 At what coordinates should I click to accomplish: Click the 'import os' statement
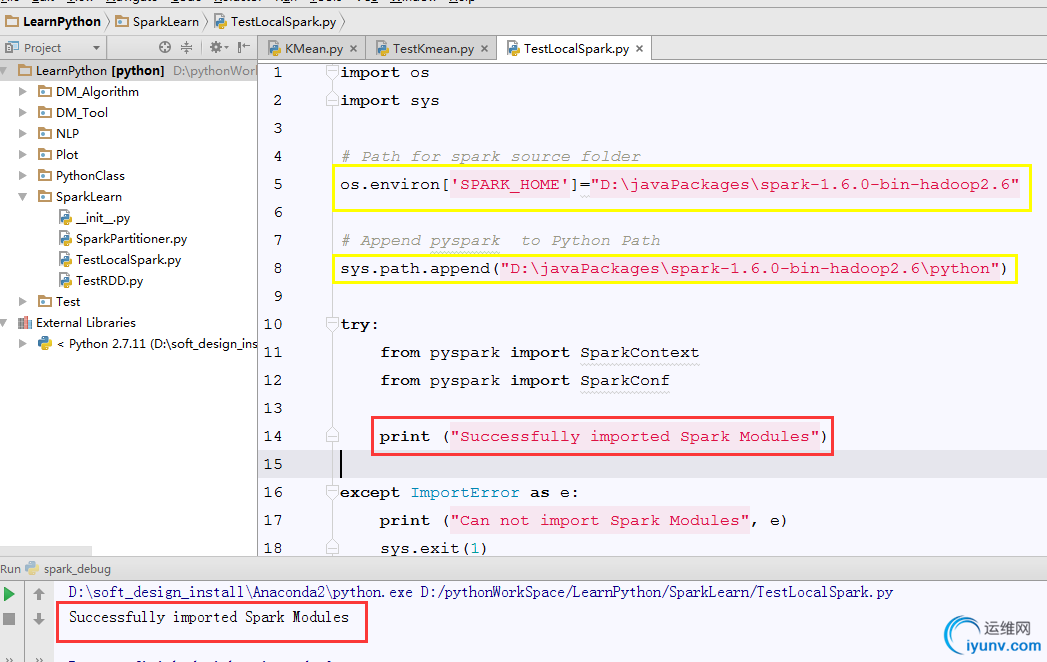(385, 72)
